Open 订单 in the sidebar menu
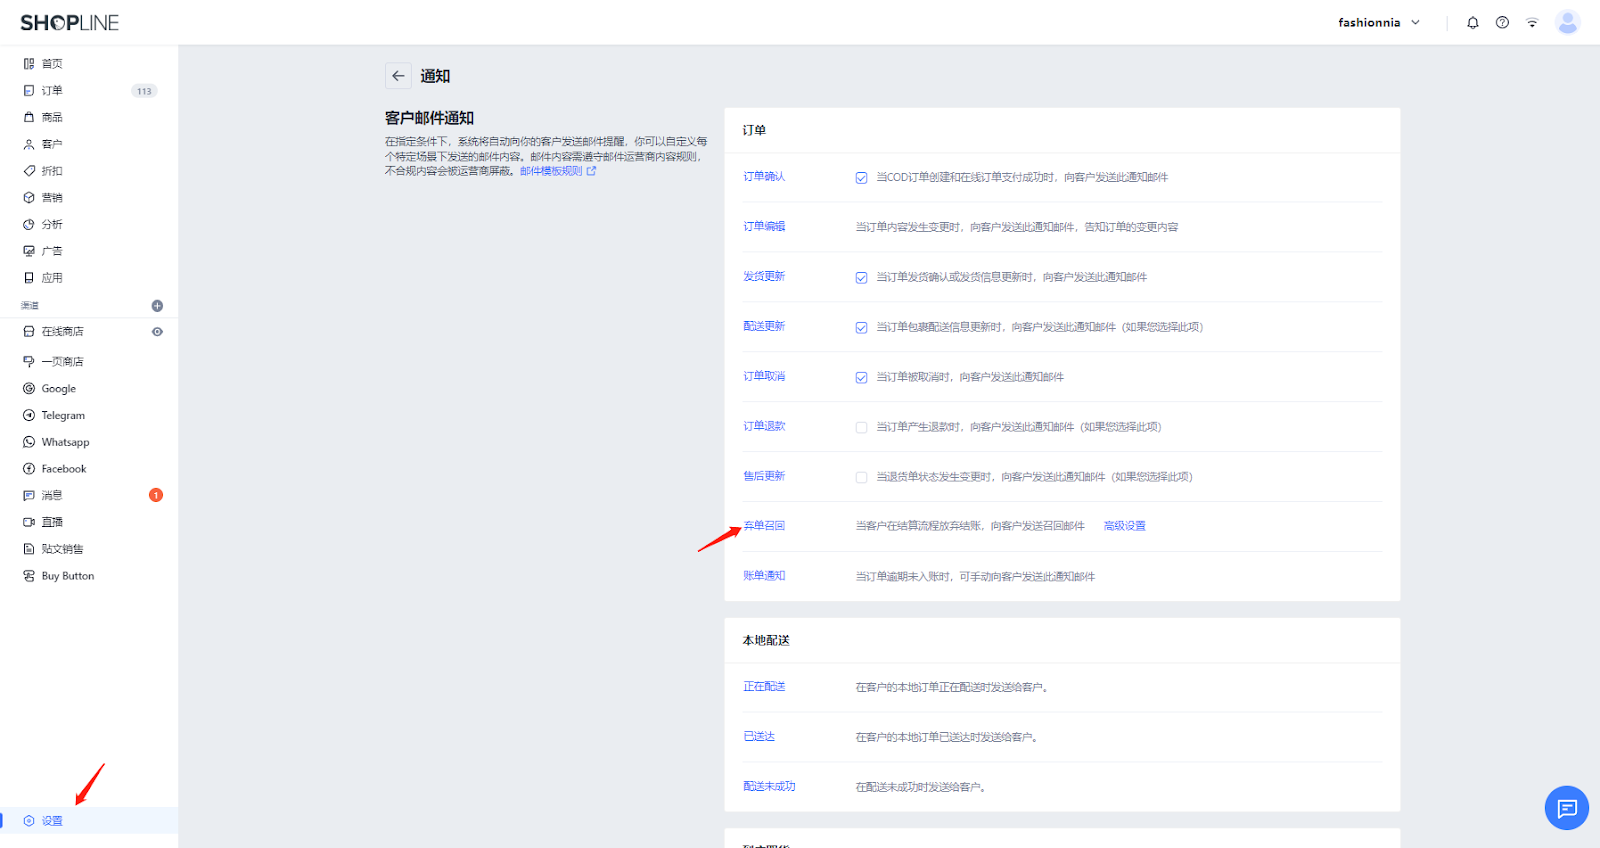Screen dimensions: 1600x848 (x=52, y=91)
